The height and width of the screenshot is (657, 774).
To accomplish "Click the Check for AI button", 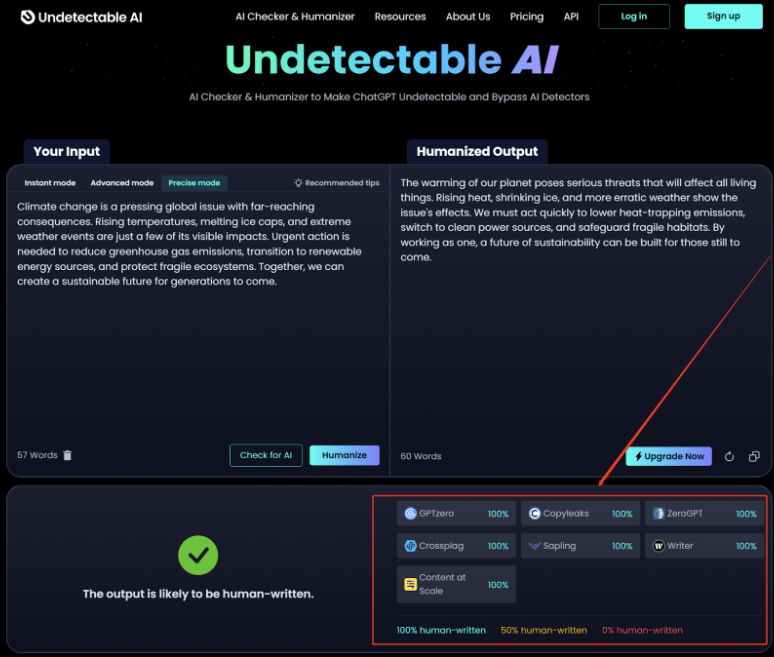I will [266, 455].
